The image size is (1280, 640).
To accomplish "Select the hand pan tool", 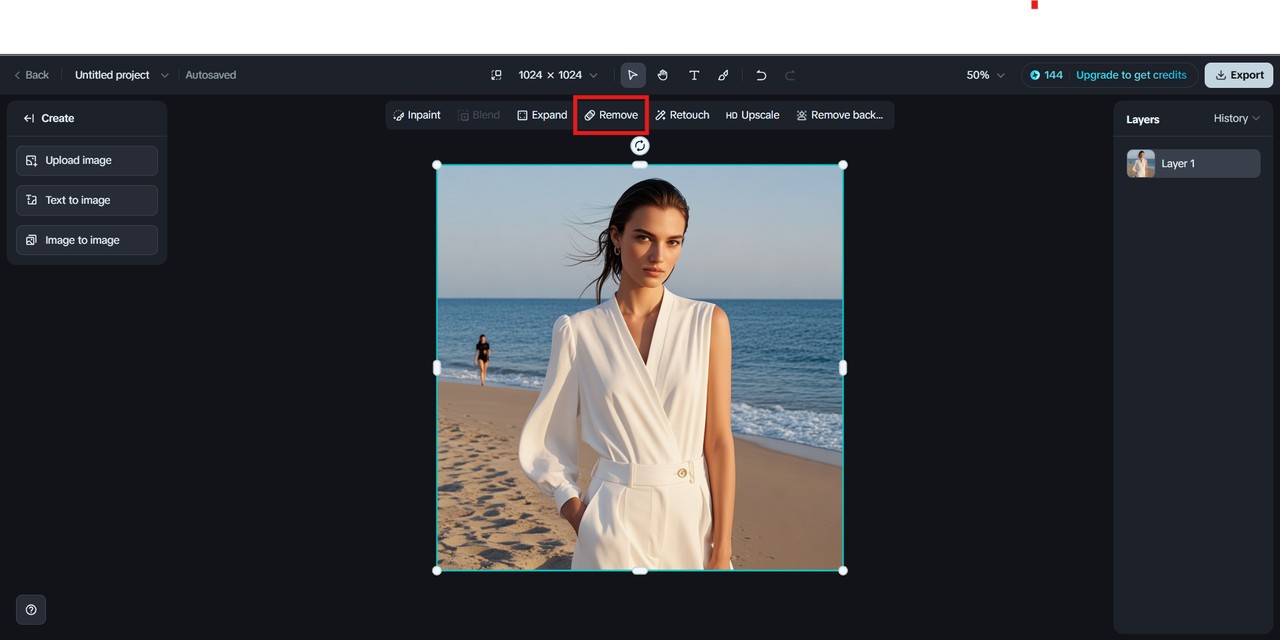I will [x=663, y=75].
